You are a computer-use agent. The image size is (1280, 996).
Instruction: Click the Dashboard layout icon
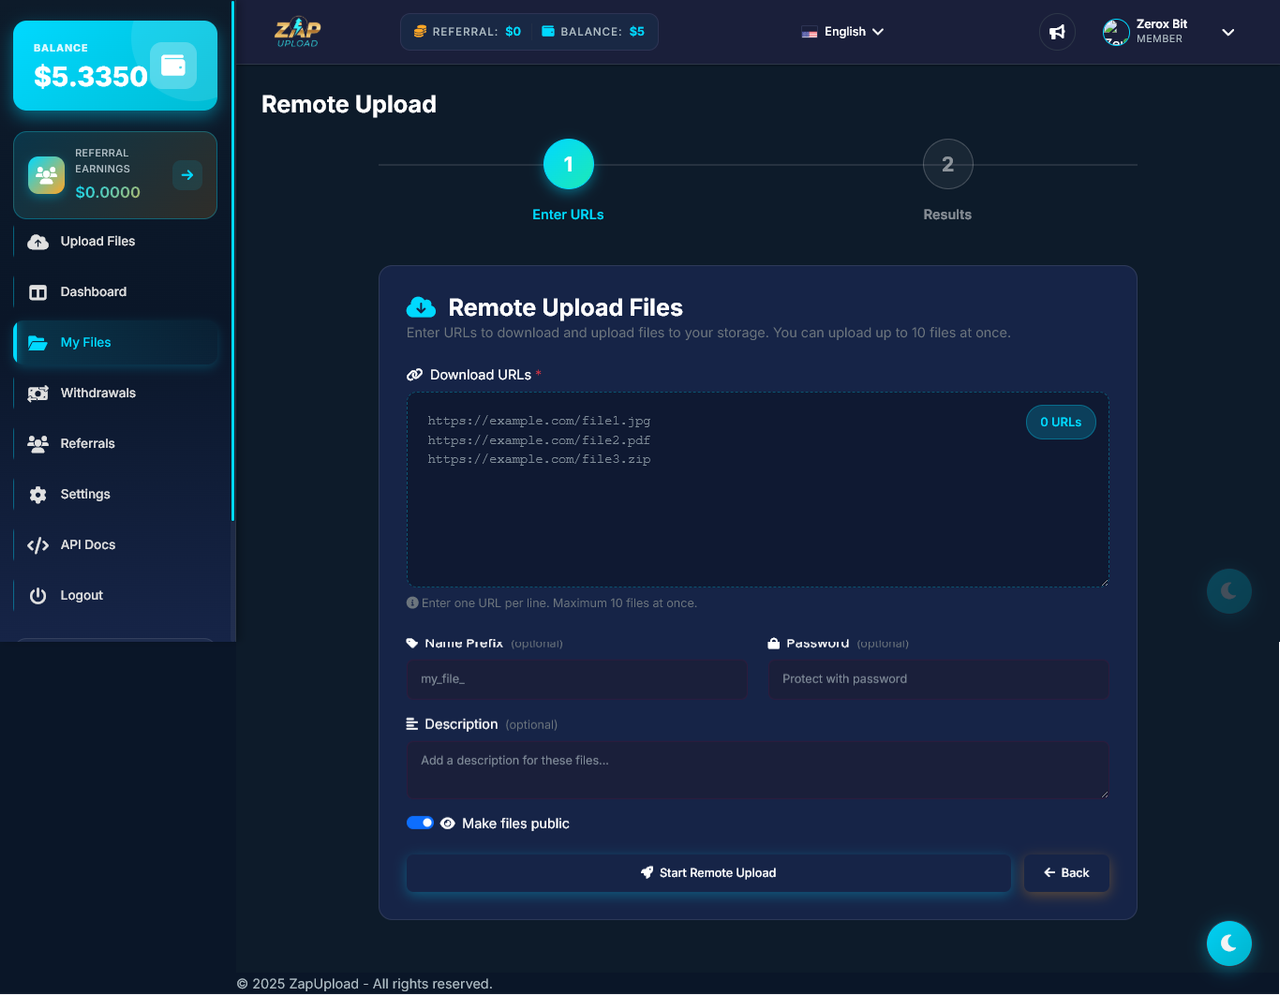(x=38, y=292)
